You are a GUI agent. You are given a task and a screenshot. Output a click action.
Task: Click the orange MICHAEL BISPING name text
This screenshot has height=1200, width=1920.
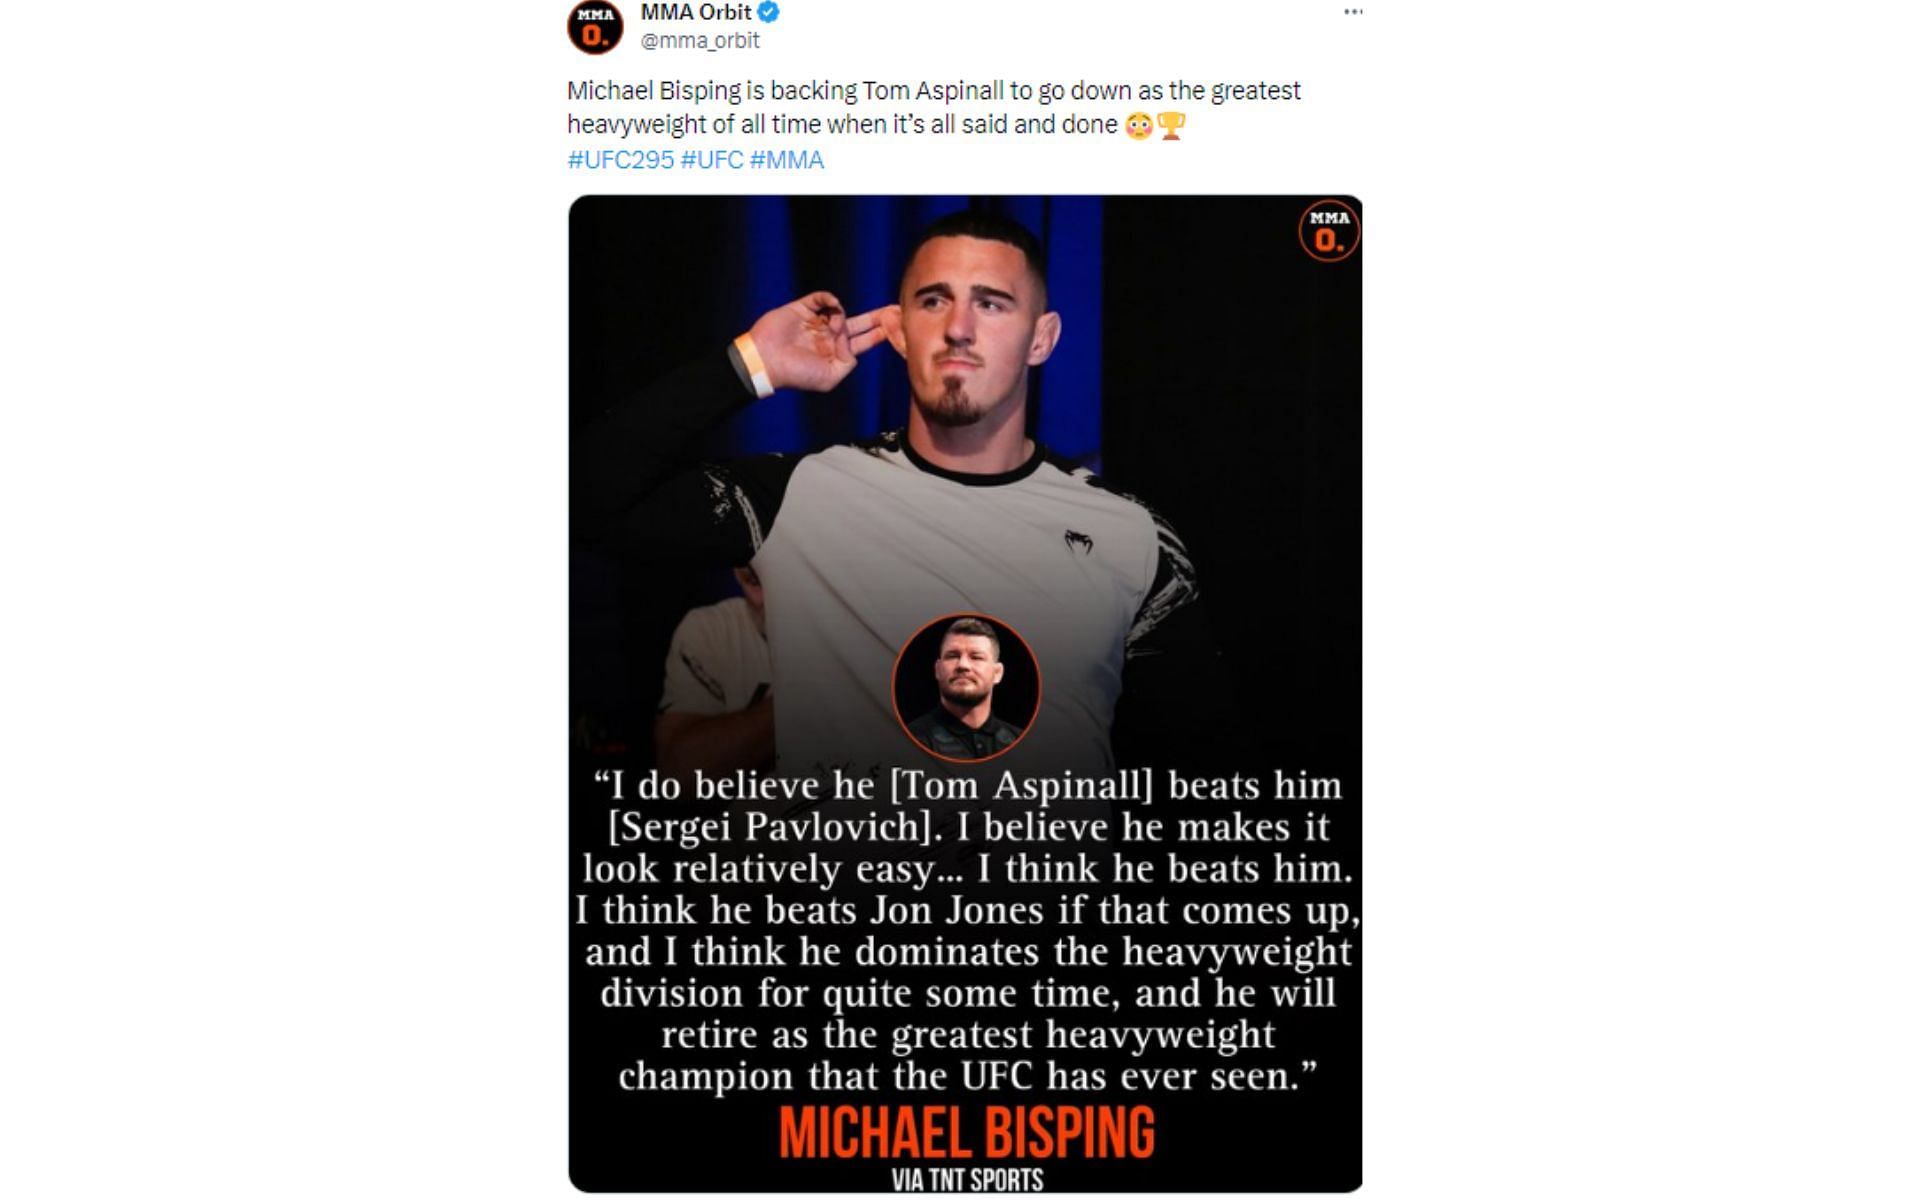coord(966,1132)
